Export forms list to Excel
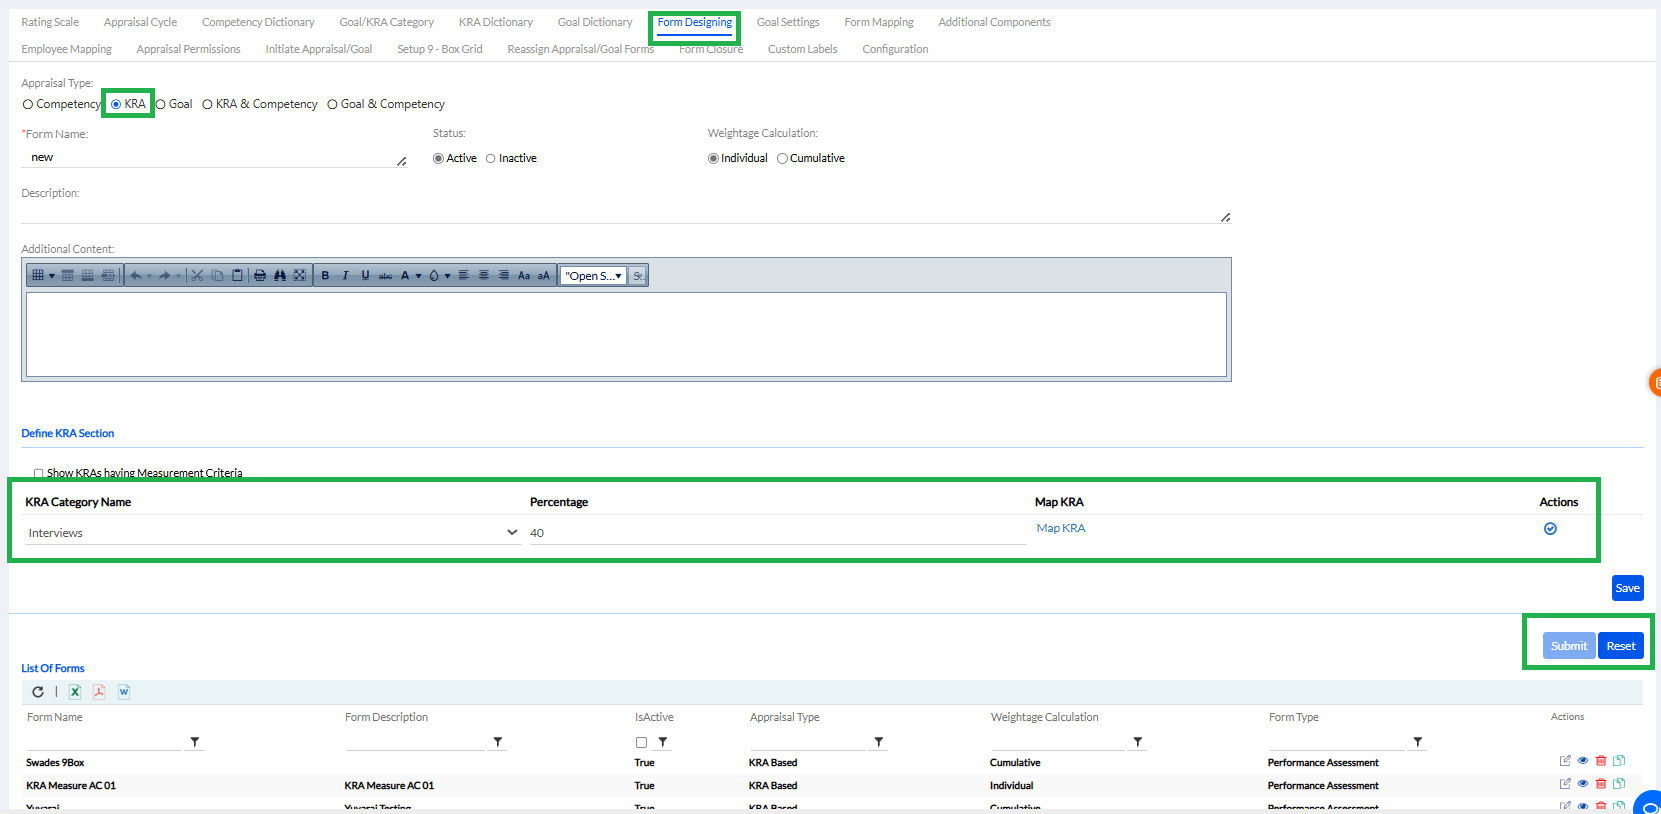Screen dimensions: 1661x814 [x=75, y=692]
